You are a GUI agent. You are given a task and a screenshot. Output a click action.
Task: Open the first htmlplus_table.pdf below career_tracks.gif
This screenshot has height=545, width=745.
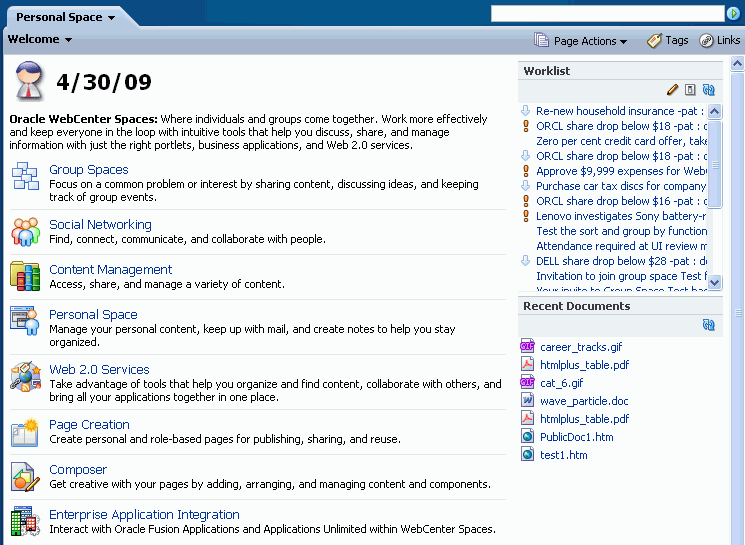(x=584, y=364)
